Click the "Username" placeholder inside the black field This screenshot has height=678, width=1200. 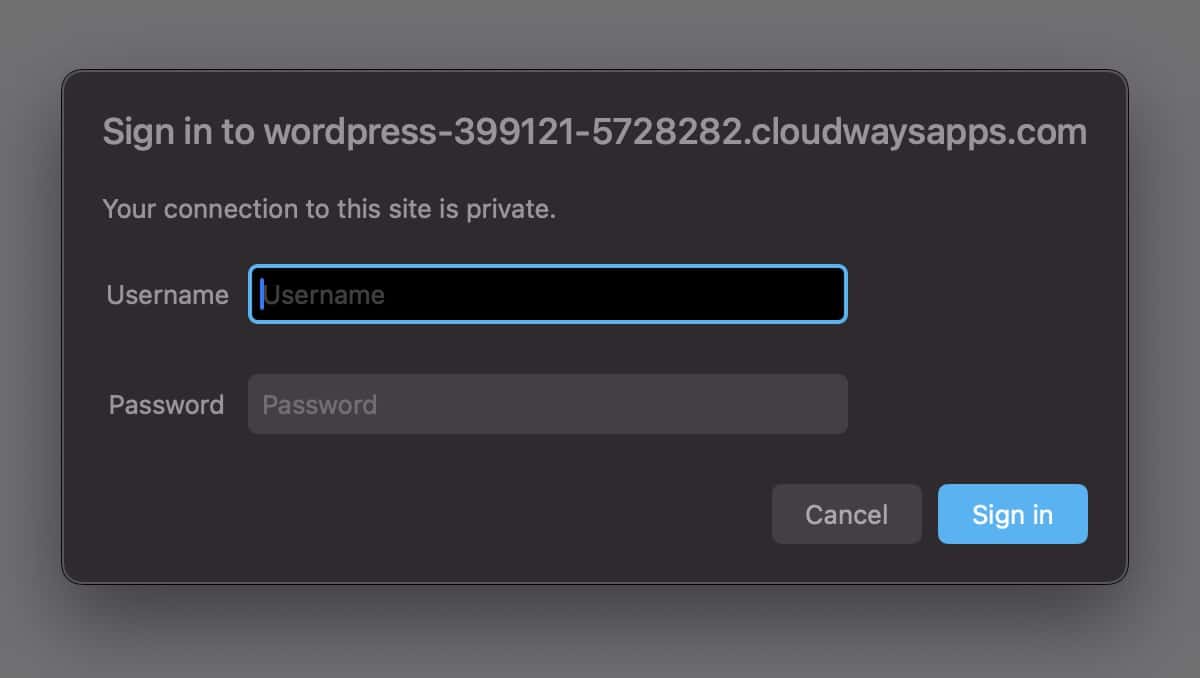tap(324, 295)
